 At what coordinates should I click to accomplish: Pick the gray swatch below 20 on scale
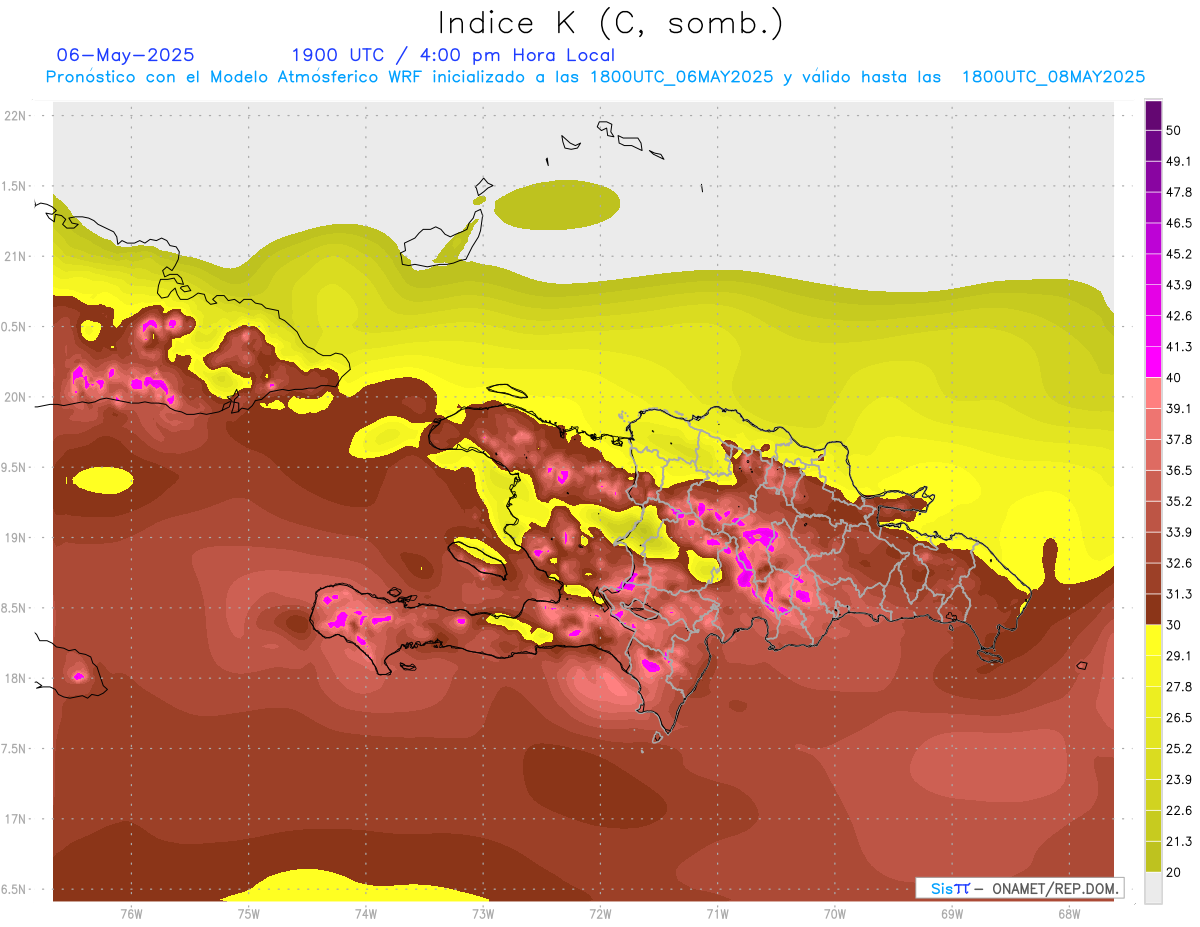pyautogui.click(x=1153, y=888)
